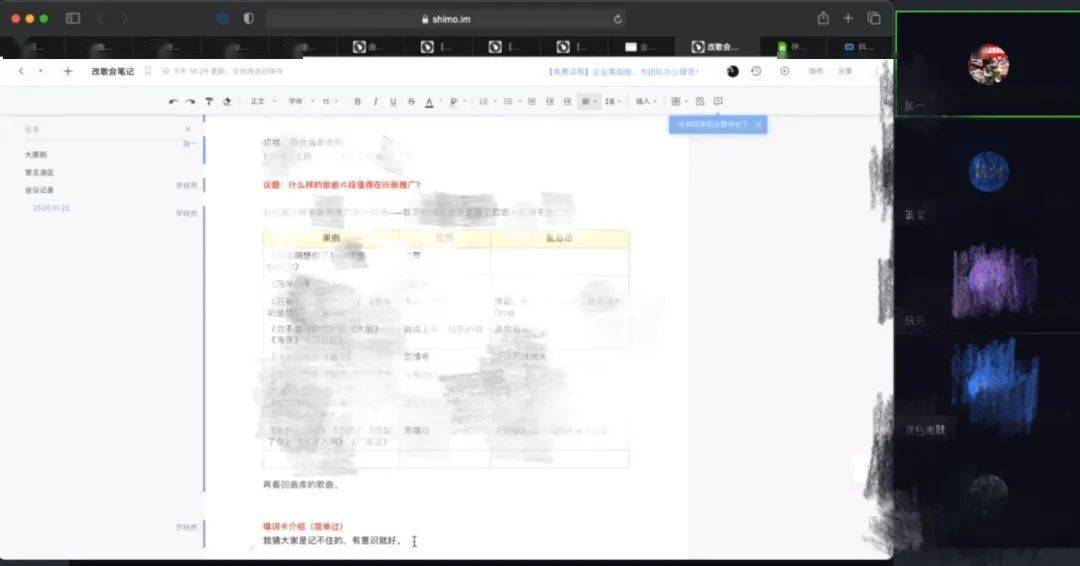
Task: Click the Undo arrow in the toolbar
Action: [173, 101]
